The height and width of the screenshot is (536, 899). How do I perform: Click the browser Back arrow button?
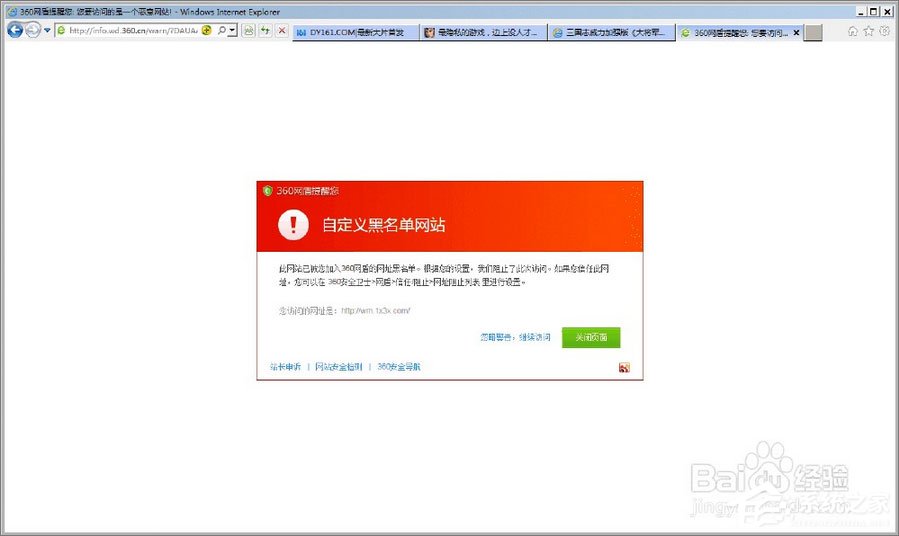(x=15, y=30)
